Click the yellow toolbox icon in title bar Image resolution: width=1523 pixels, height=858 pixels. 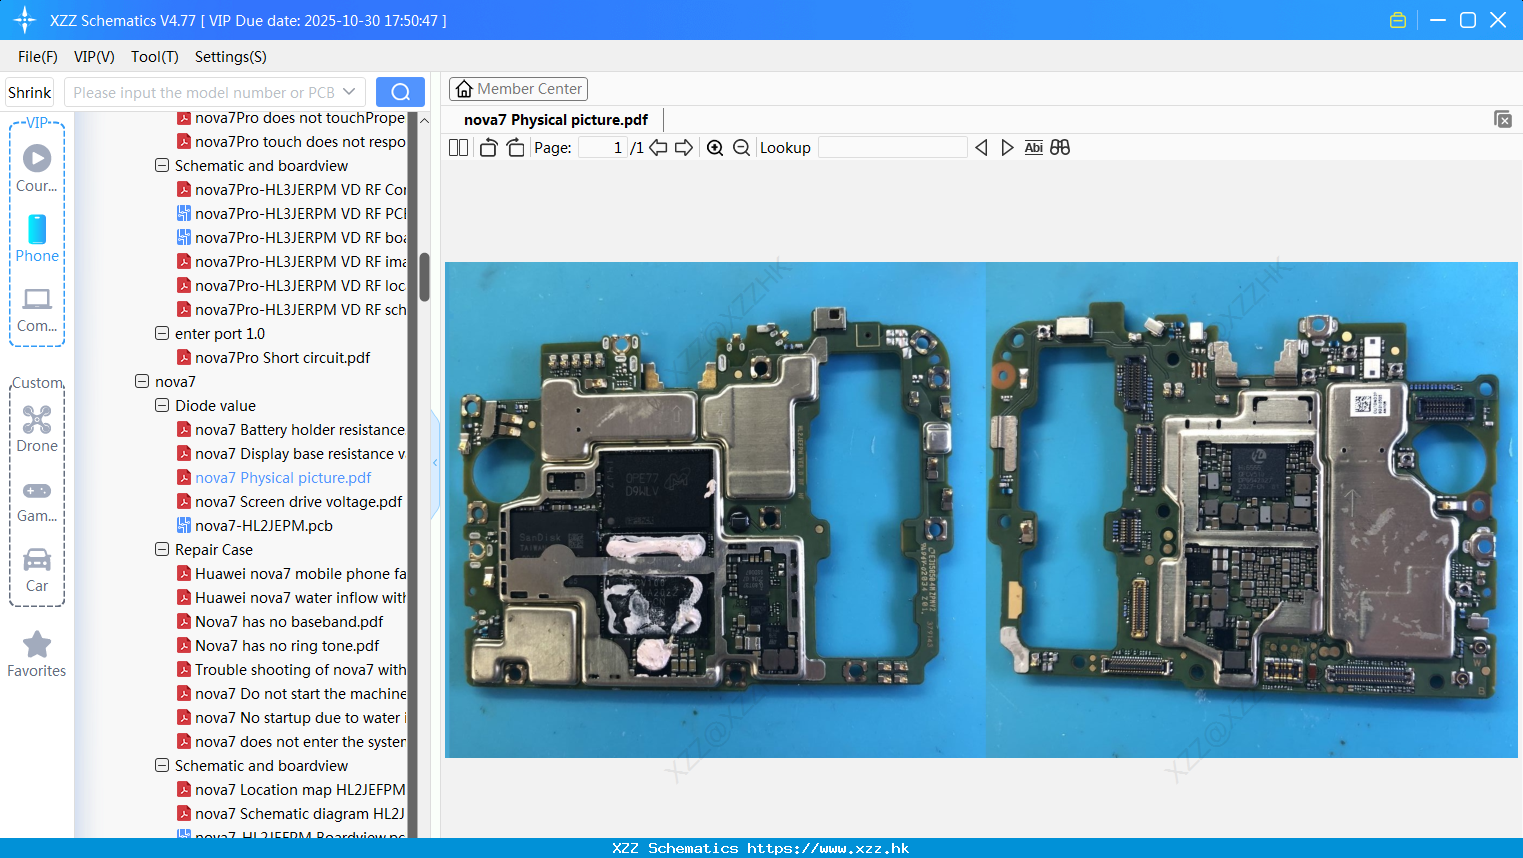point(1398,20)
